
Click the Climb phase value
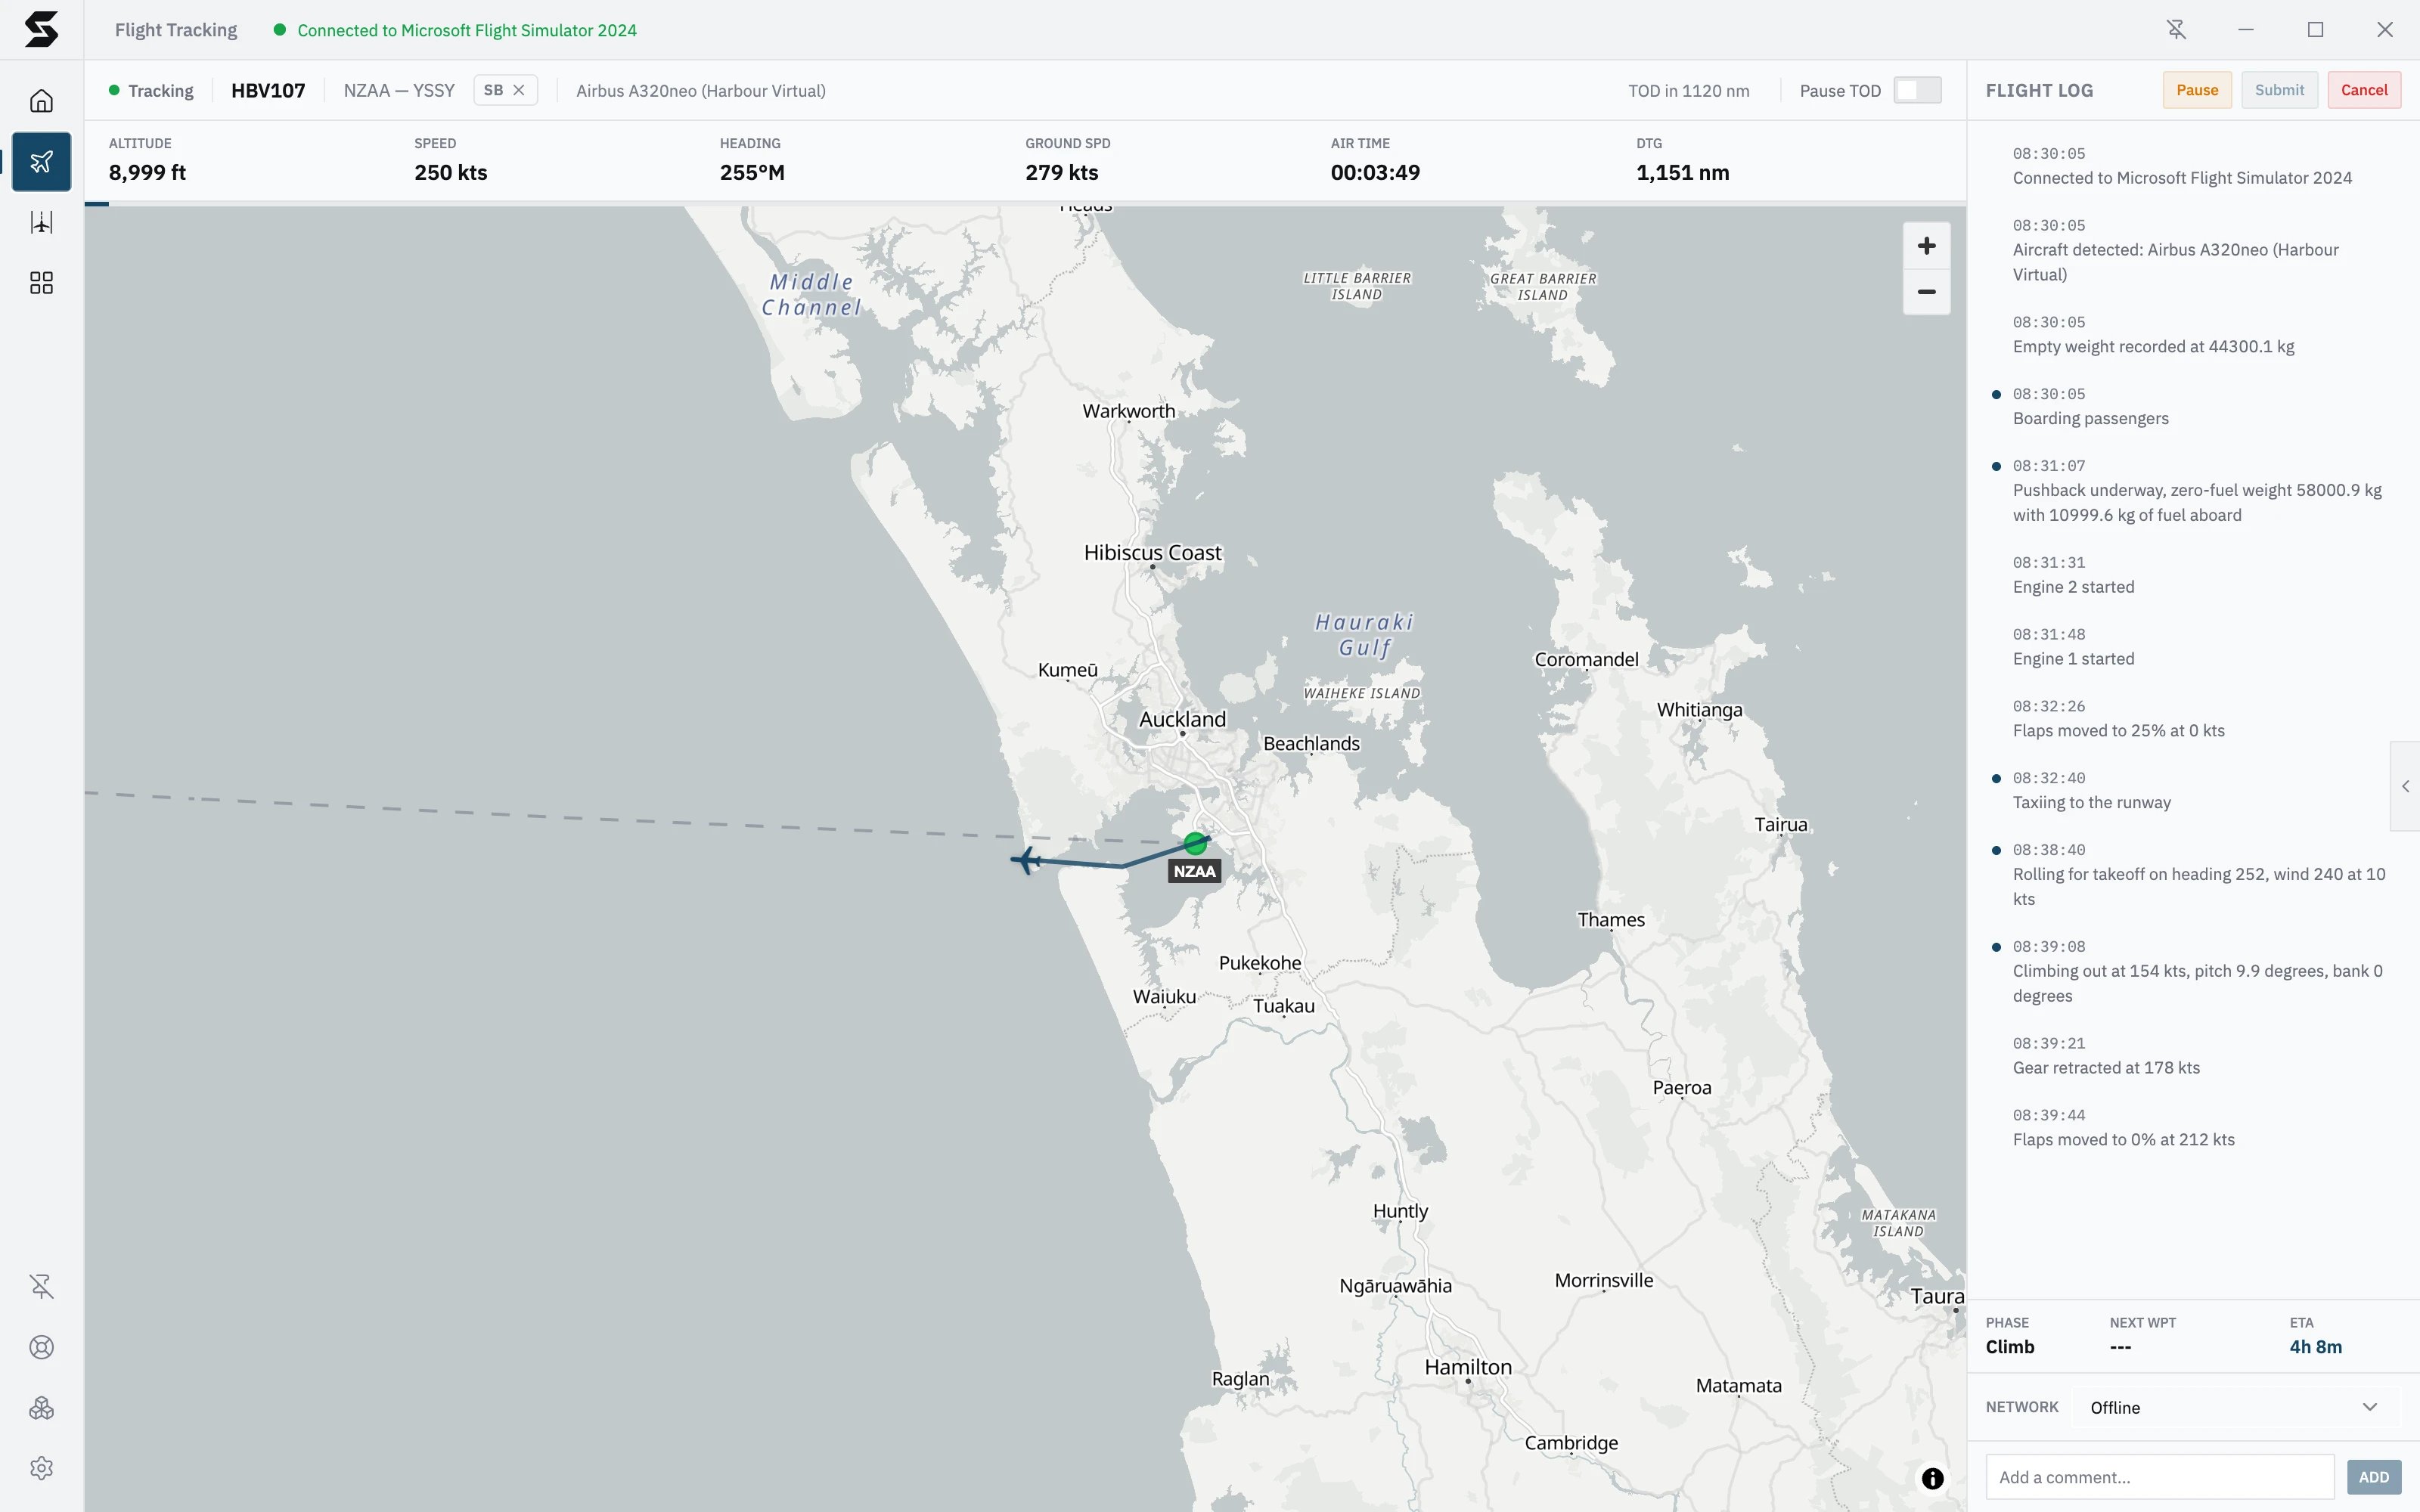(2010, 1347)
